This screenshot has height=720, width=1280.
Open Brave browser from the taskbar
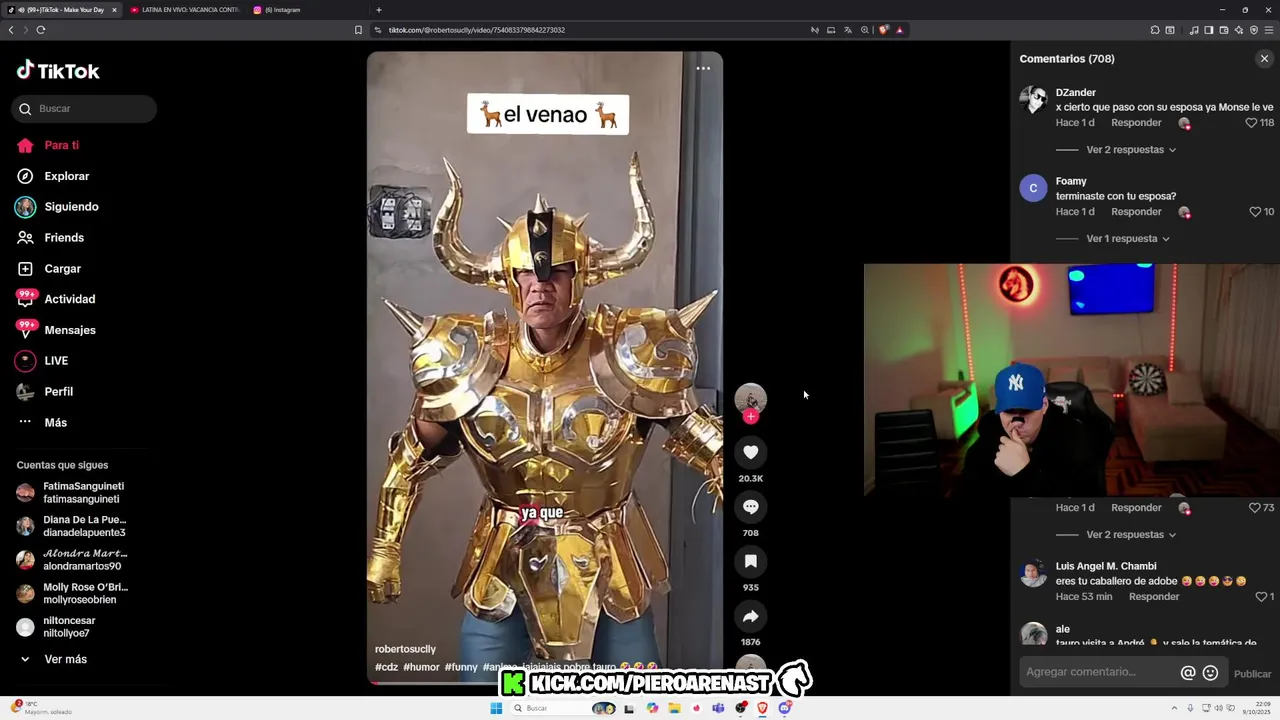click(x=762, y=708)
